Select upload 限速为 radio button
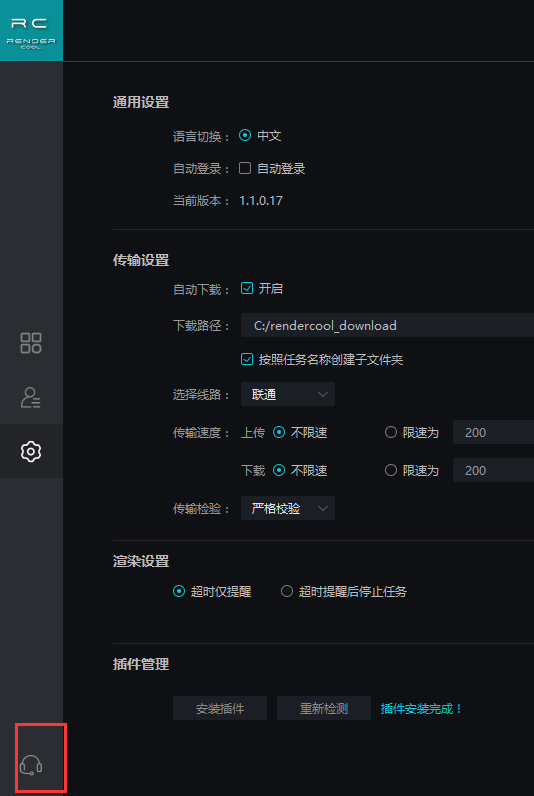 tap(391, 433)
